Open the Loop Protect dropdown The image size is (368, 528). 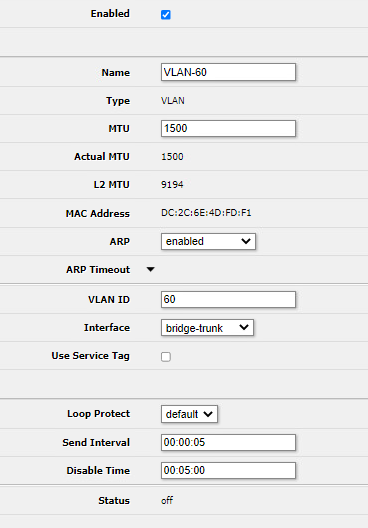pyautogui.click(x=189, y=414)
